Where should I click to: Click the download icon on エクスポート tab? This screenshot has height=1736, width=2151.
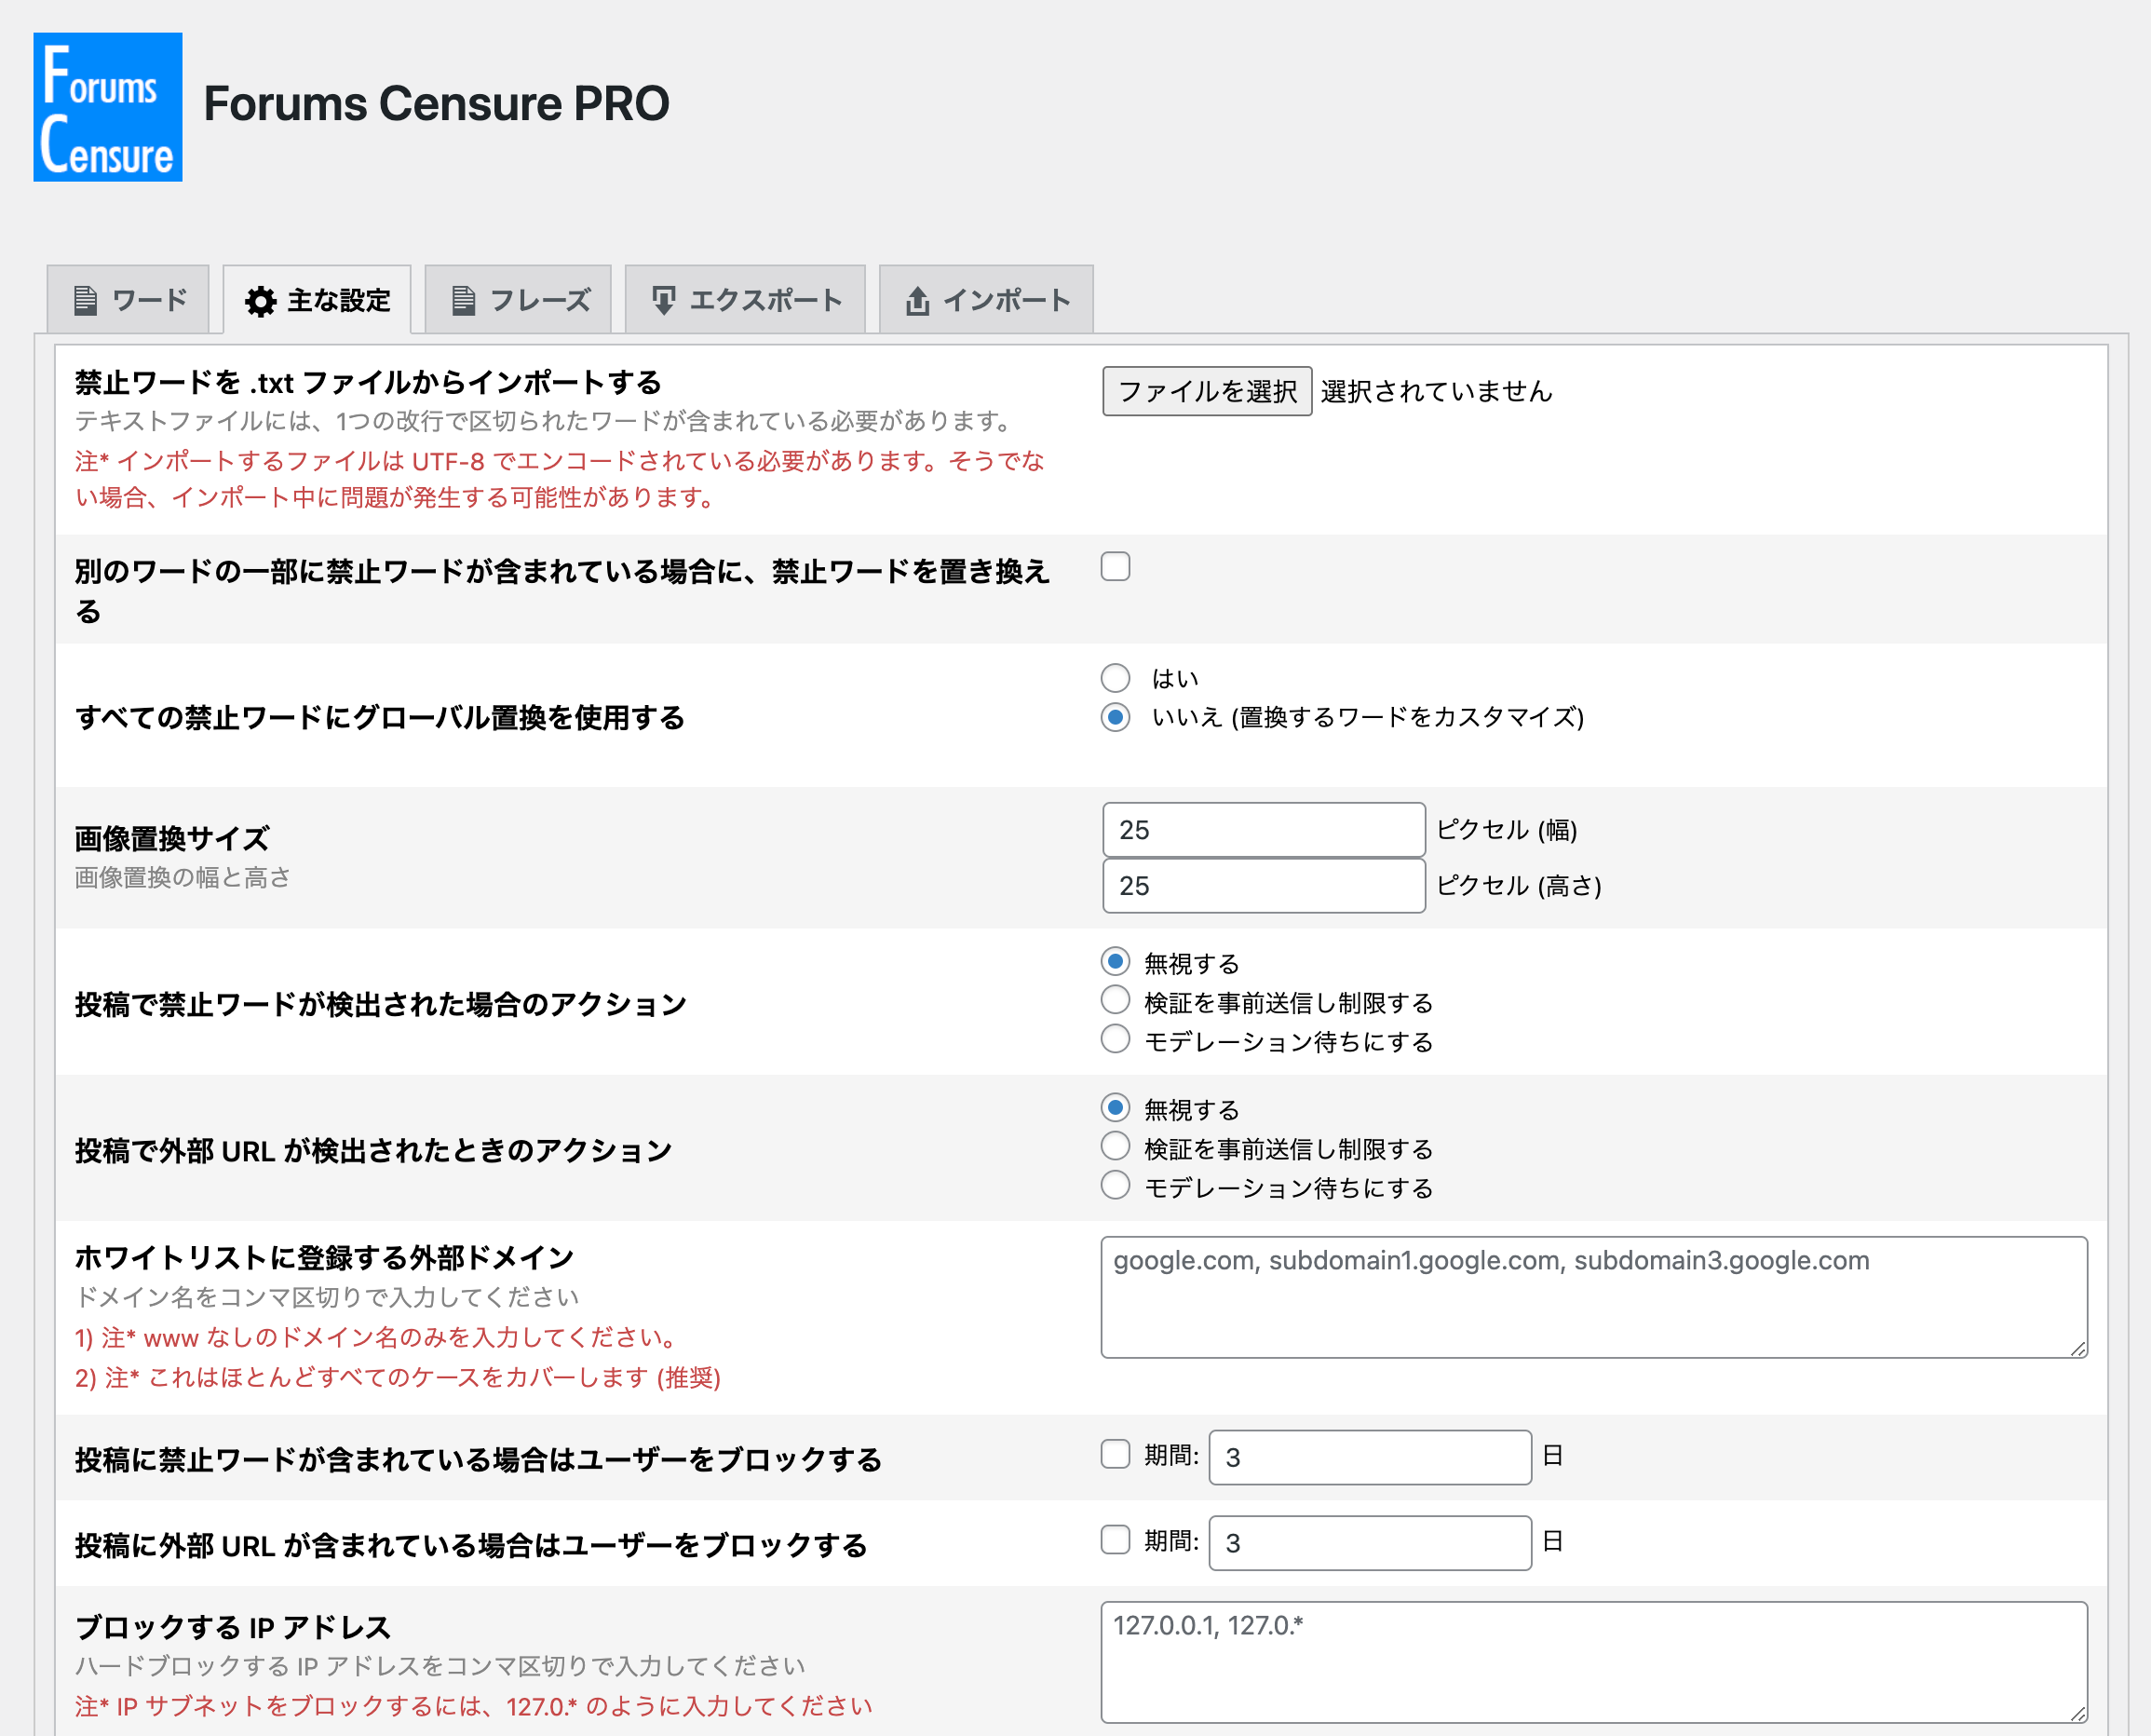pyautogui.click(x=663, y=300)
